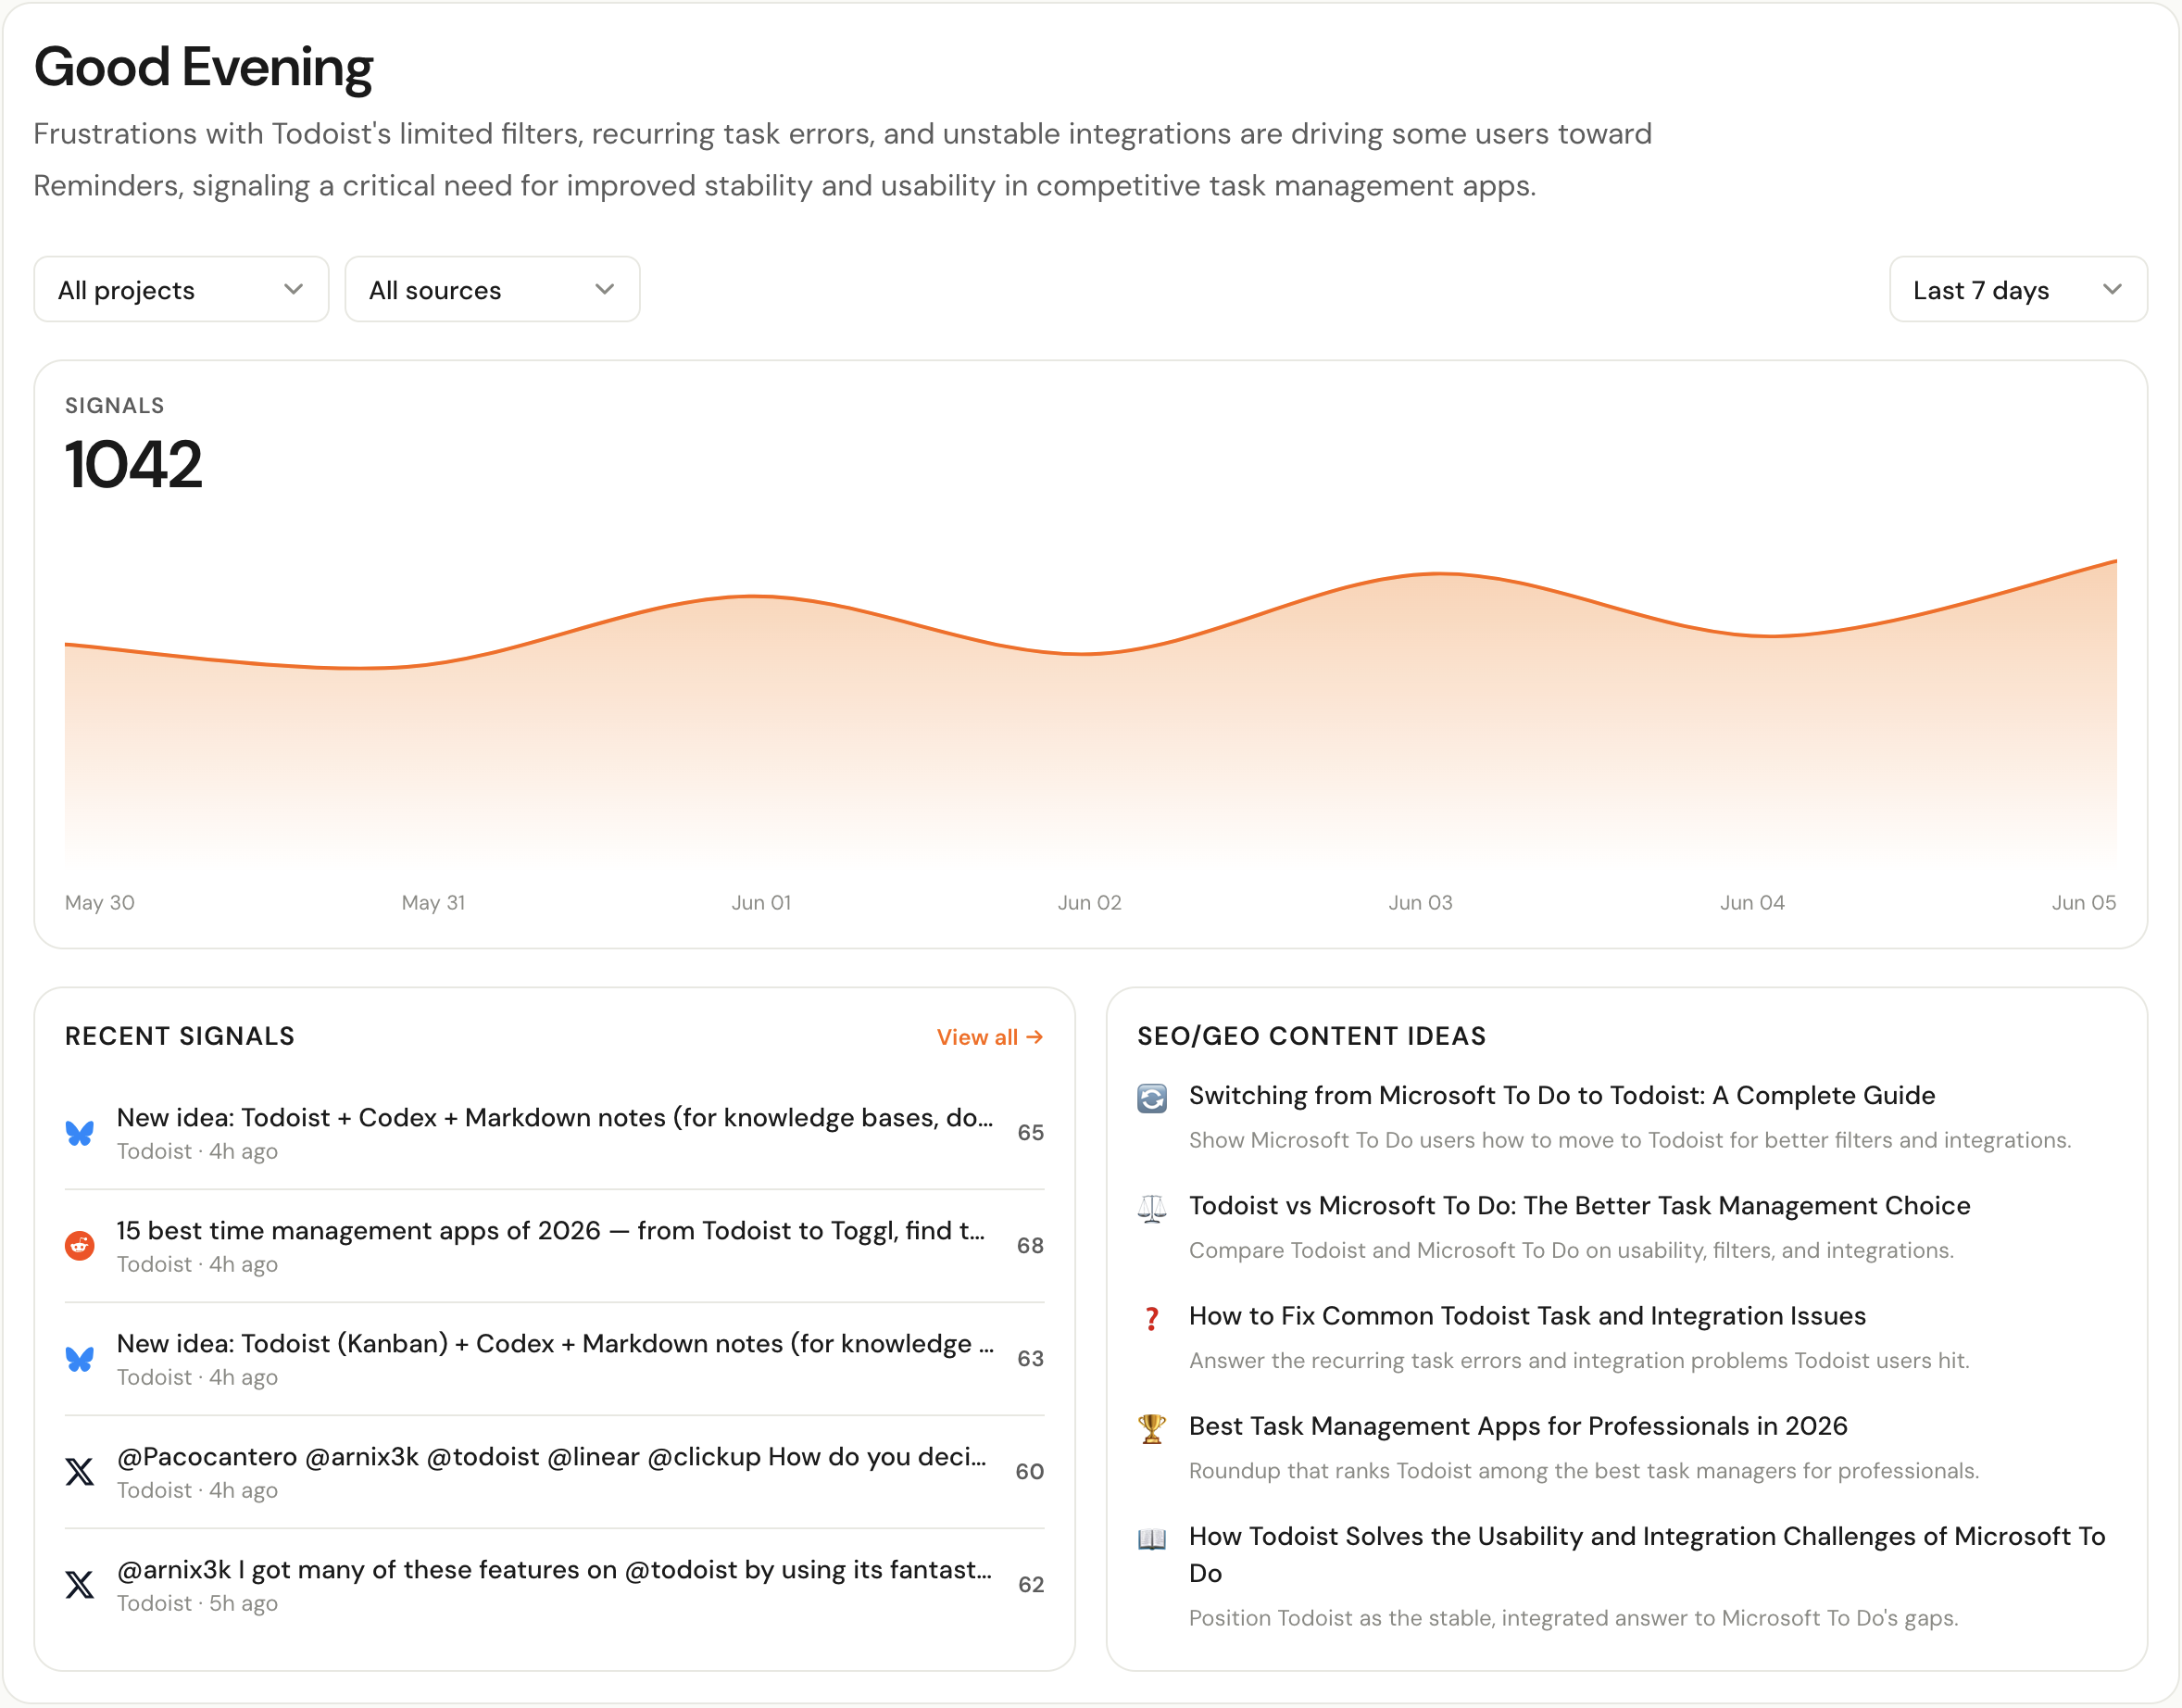Open the Last 7 days range dropdown
Viewport: 2182px width, 1708px height.
pos(2017,289)
